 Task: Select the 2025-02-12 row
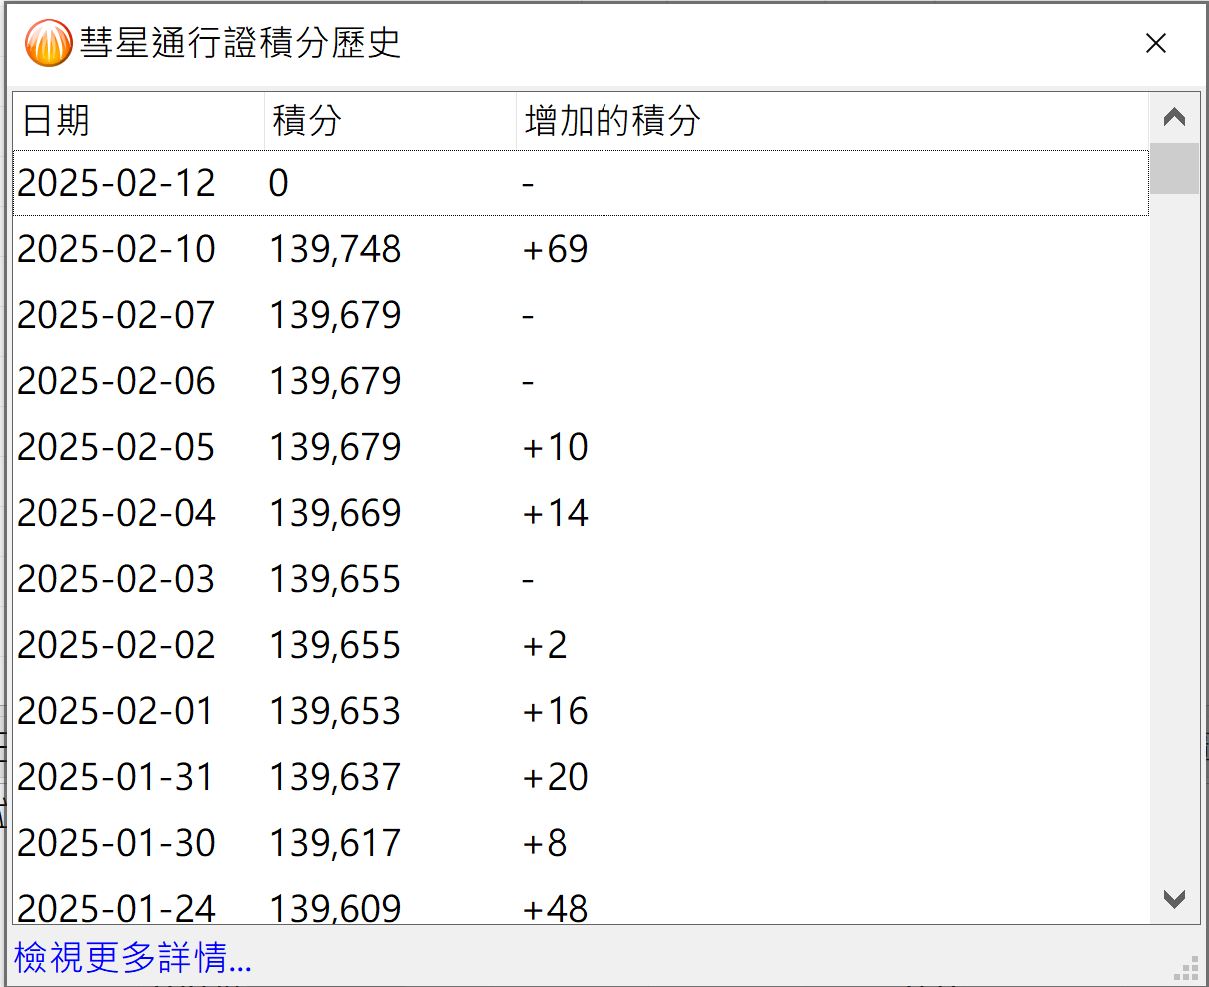coord(581,183)
